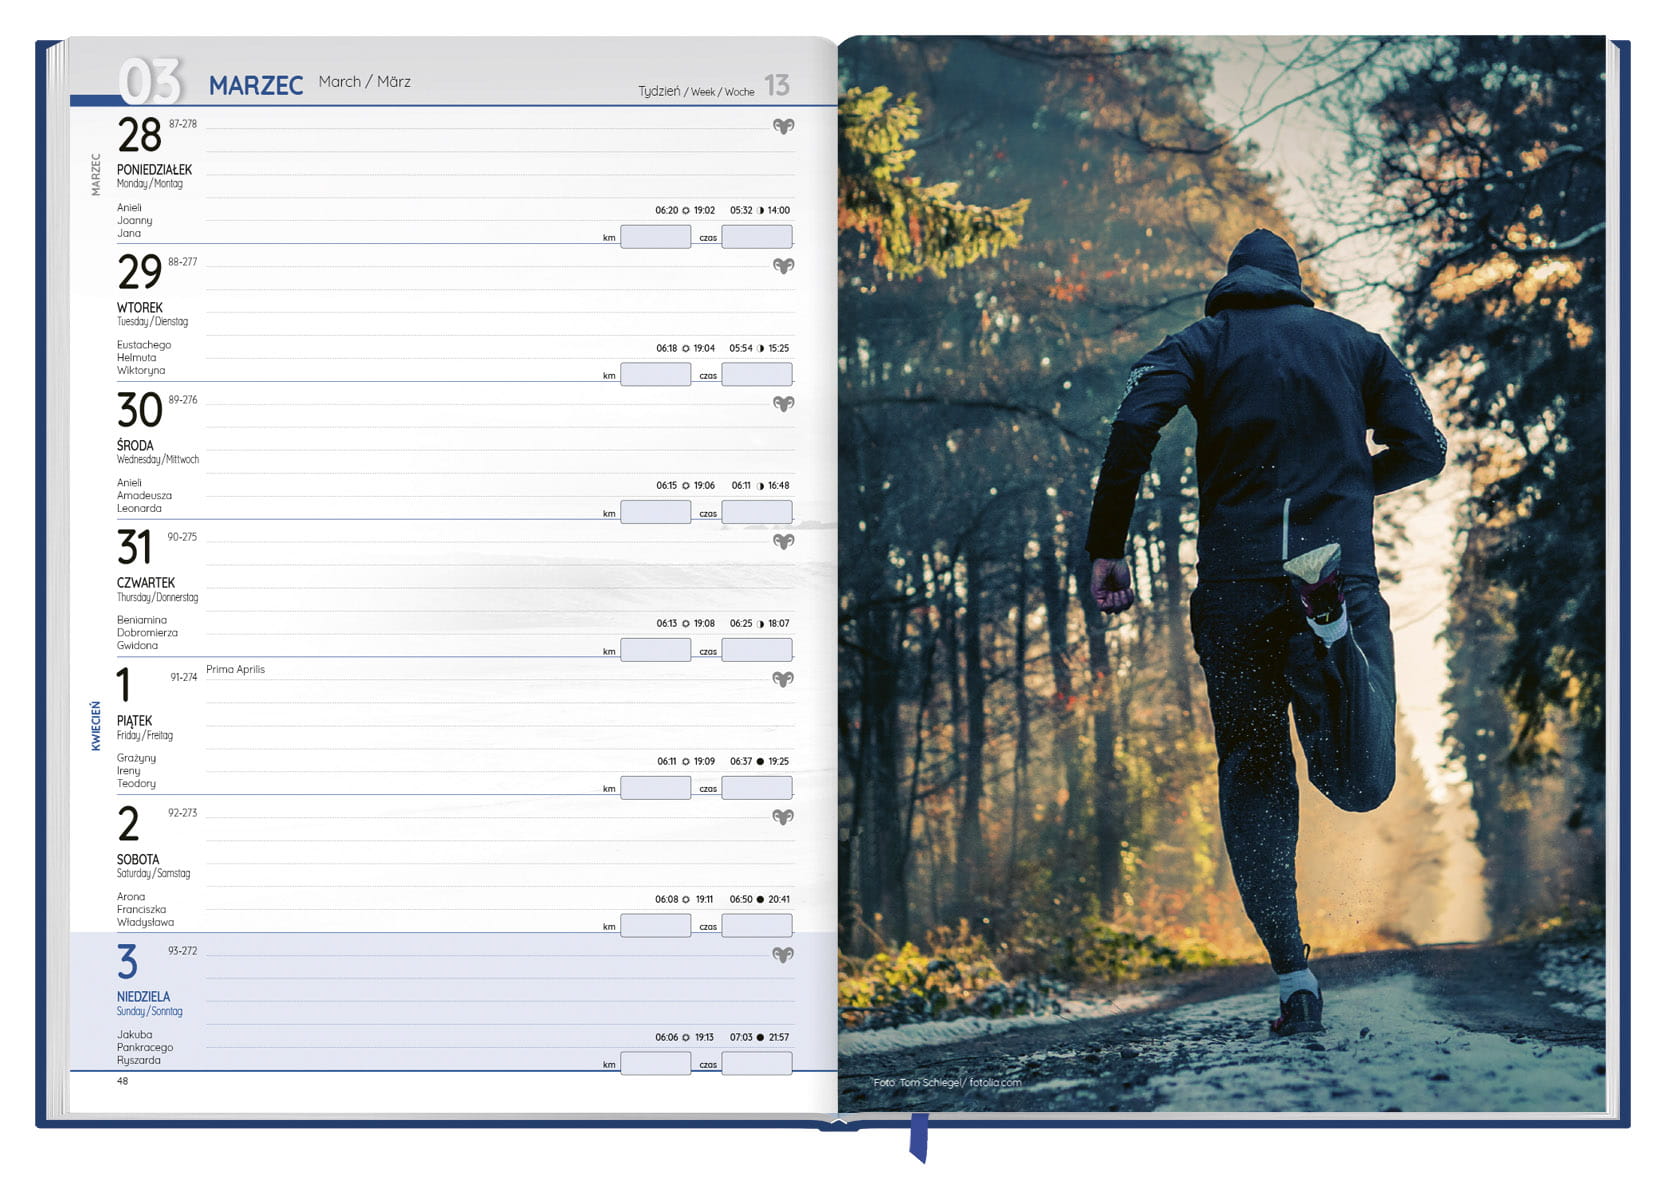
Task: Click the czas field for Thursday 31
Action: (757, 650)
